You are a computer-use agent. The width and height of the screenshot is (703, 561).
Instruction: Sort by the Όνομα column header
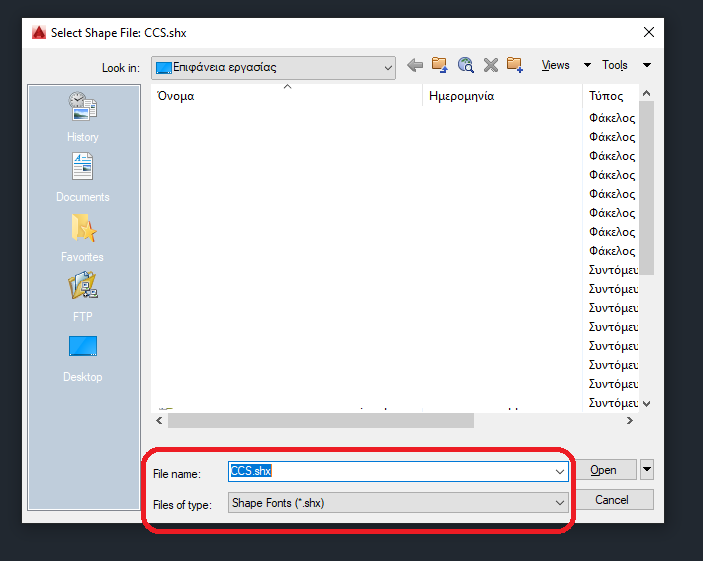(x=287, y=96)
